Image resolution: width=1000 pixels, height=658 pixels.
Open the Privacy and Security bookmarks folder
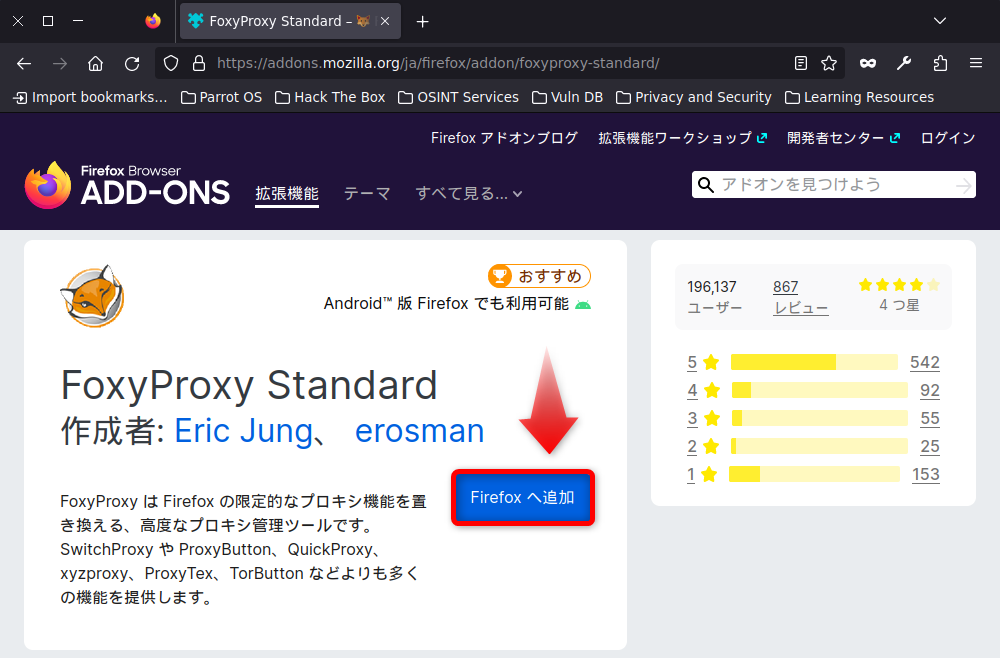[694, 98]
